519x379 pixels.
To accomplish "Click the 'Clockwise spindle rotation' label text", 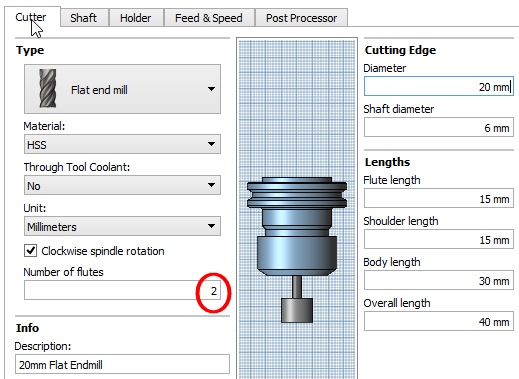I will tap(103, 251).
